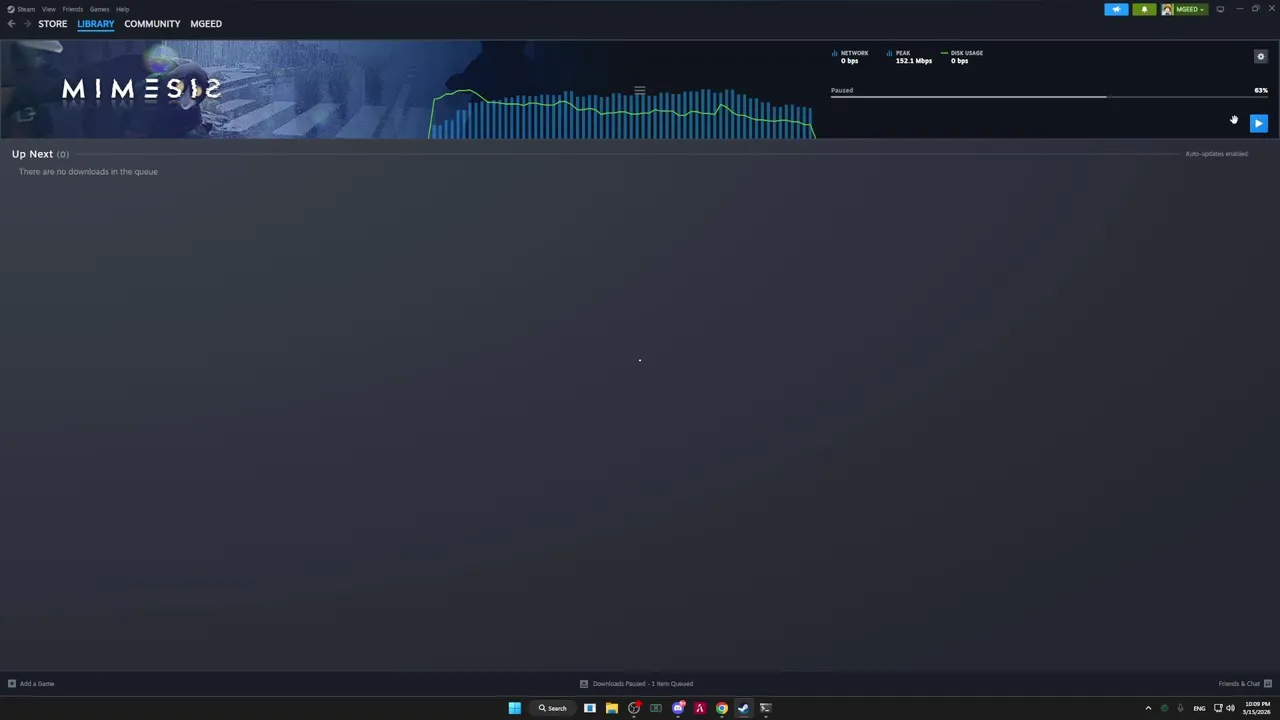Click the ENG language indicator
The height and width of the screenshot is (720, 1280).
tap(1199, 708)
